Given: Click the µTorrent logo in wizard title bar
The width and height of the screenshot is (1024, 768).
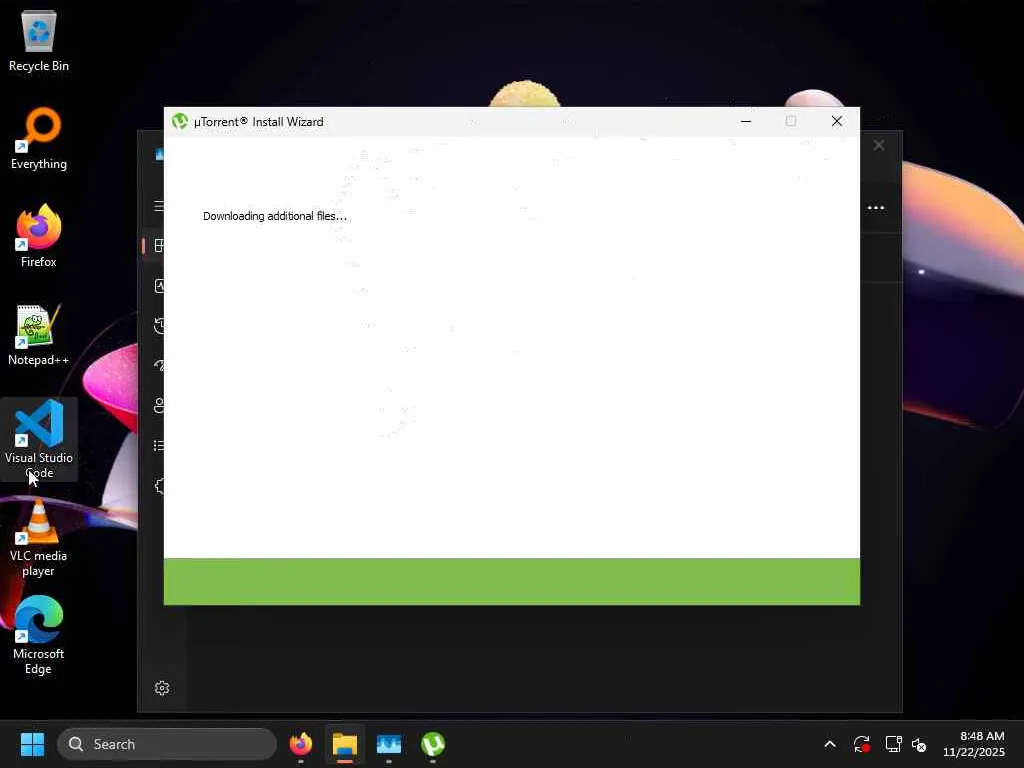Looking at the screenshot, I should 180,121.
